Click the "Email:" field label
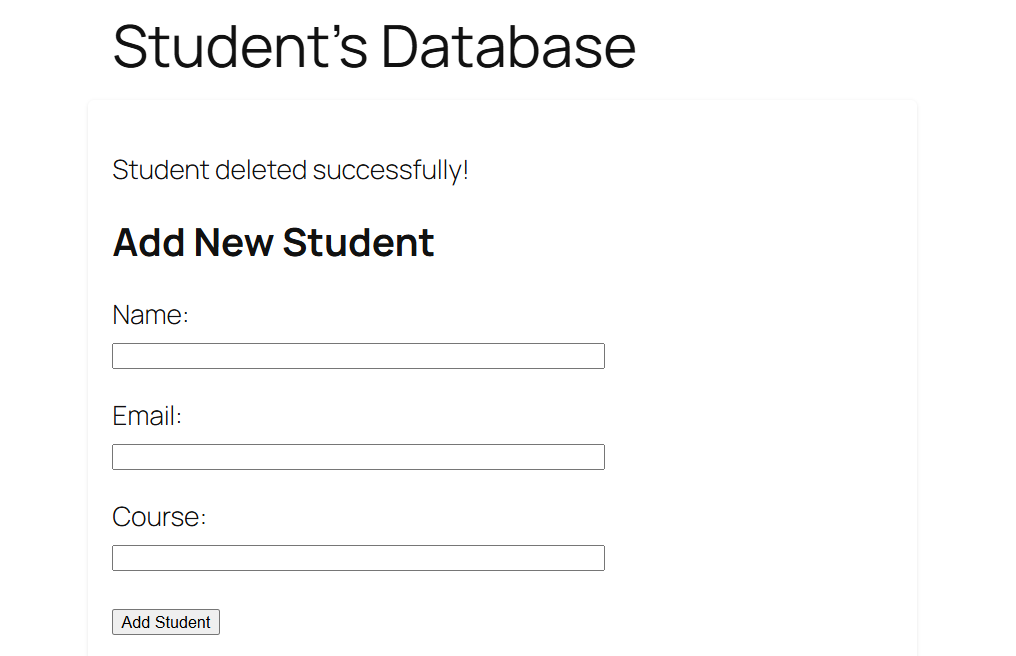Viewport: 1016px width, 656px height. (x=147, y=416)
